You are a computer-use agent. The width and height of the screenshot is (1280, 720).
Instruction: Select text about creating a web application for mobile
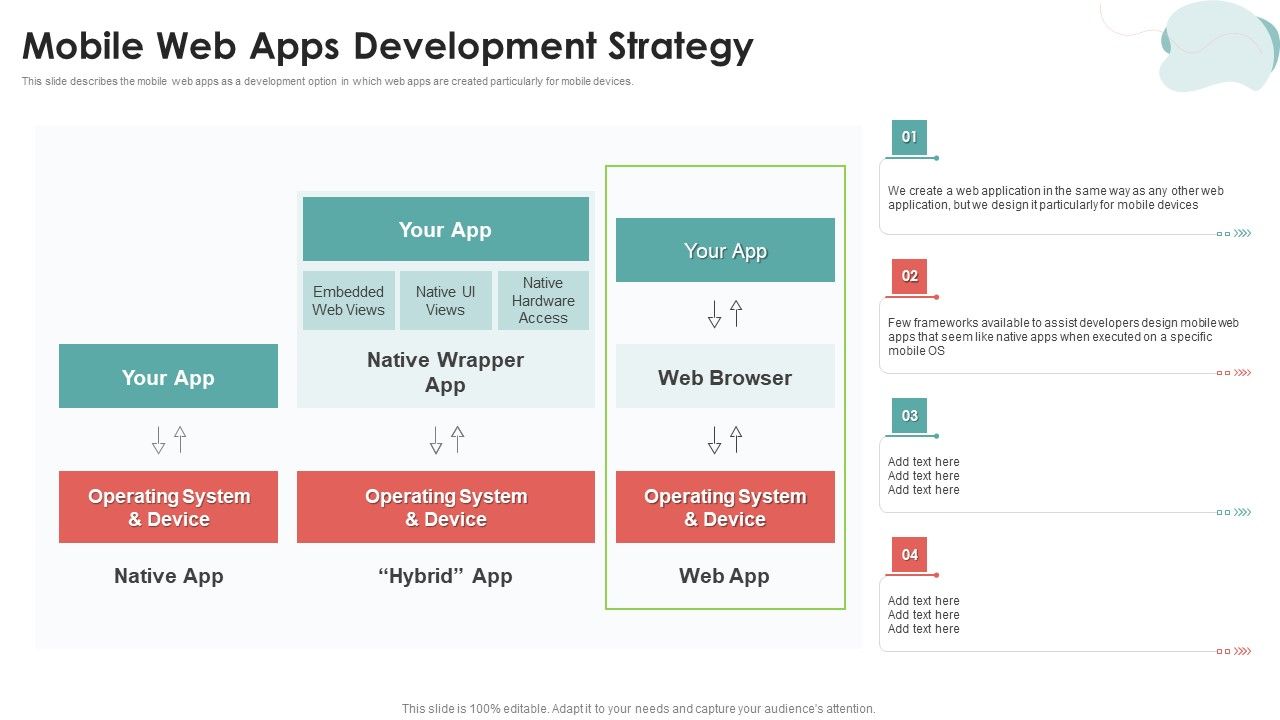coord(1056,198)
